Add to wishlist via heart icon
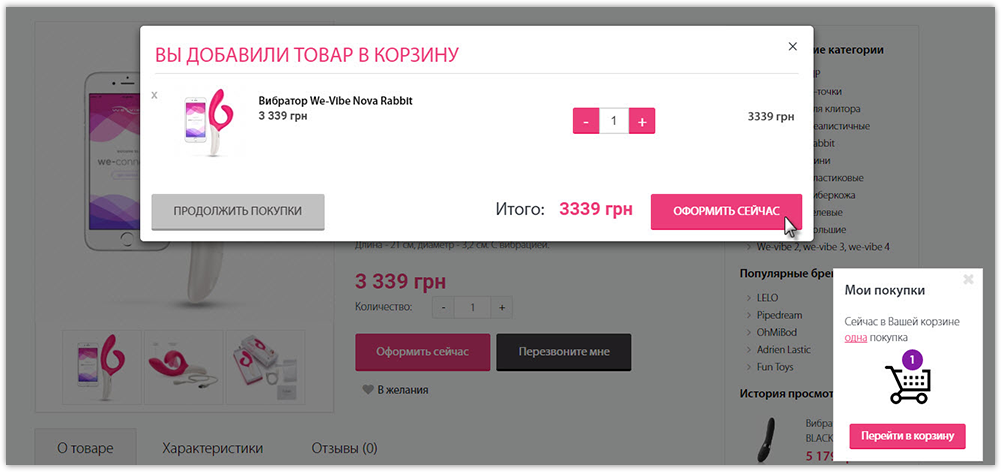This screenshot has width=1001, height=472. (369, 390)
